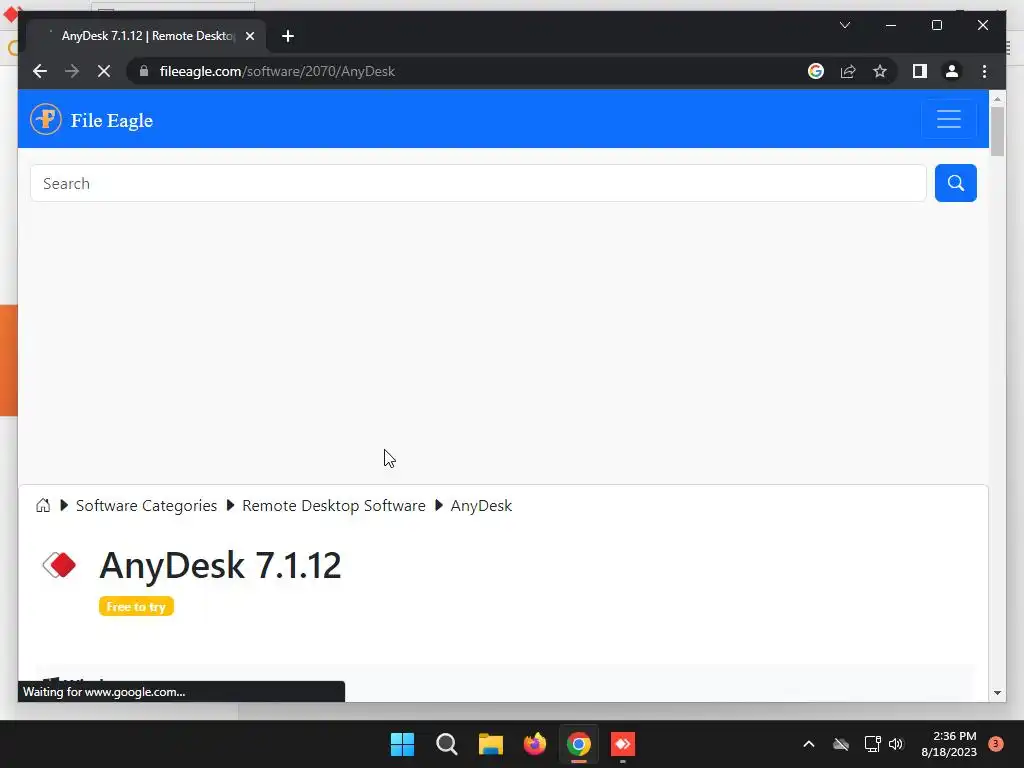This screenshot has height=768, width=1024.
Task: Maximize the Chrome window
Action: click(936, 25)
